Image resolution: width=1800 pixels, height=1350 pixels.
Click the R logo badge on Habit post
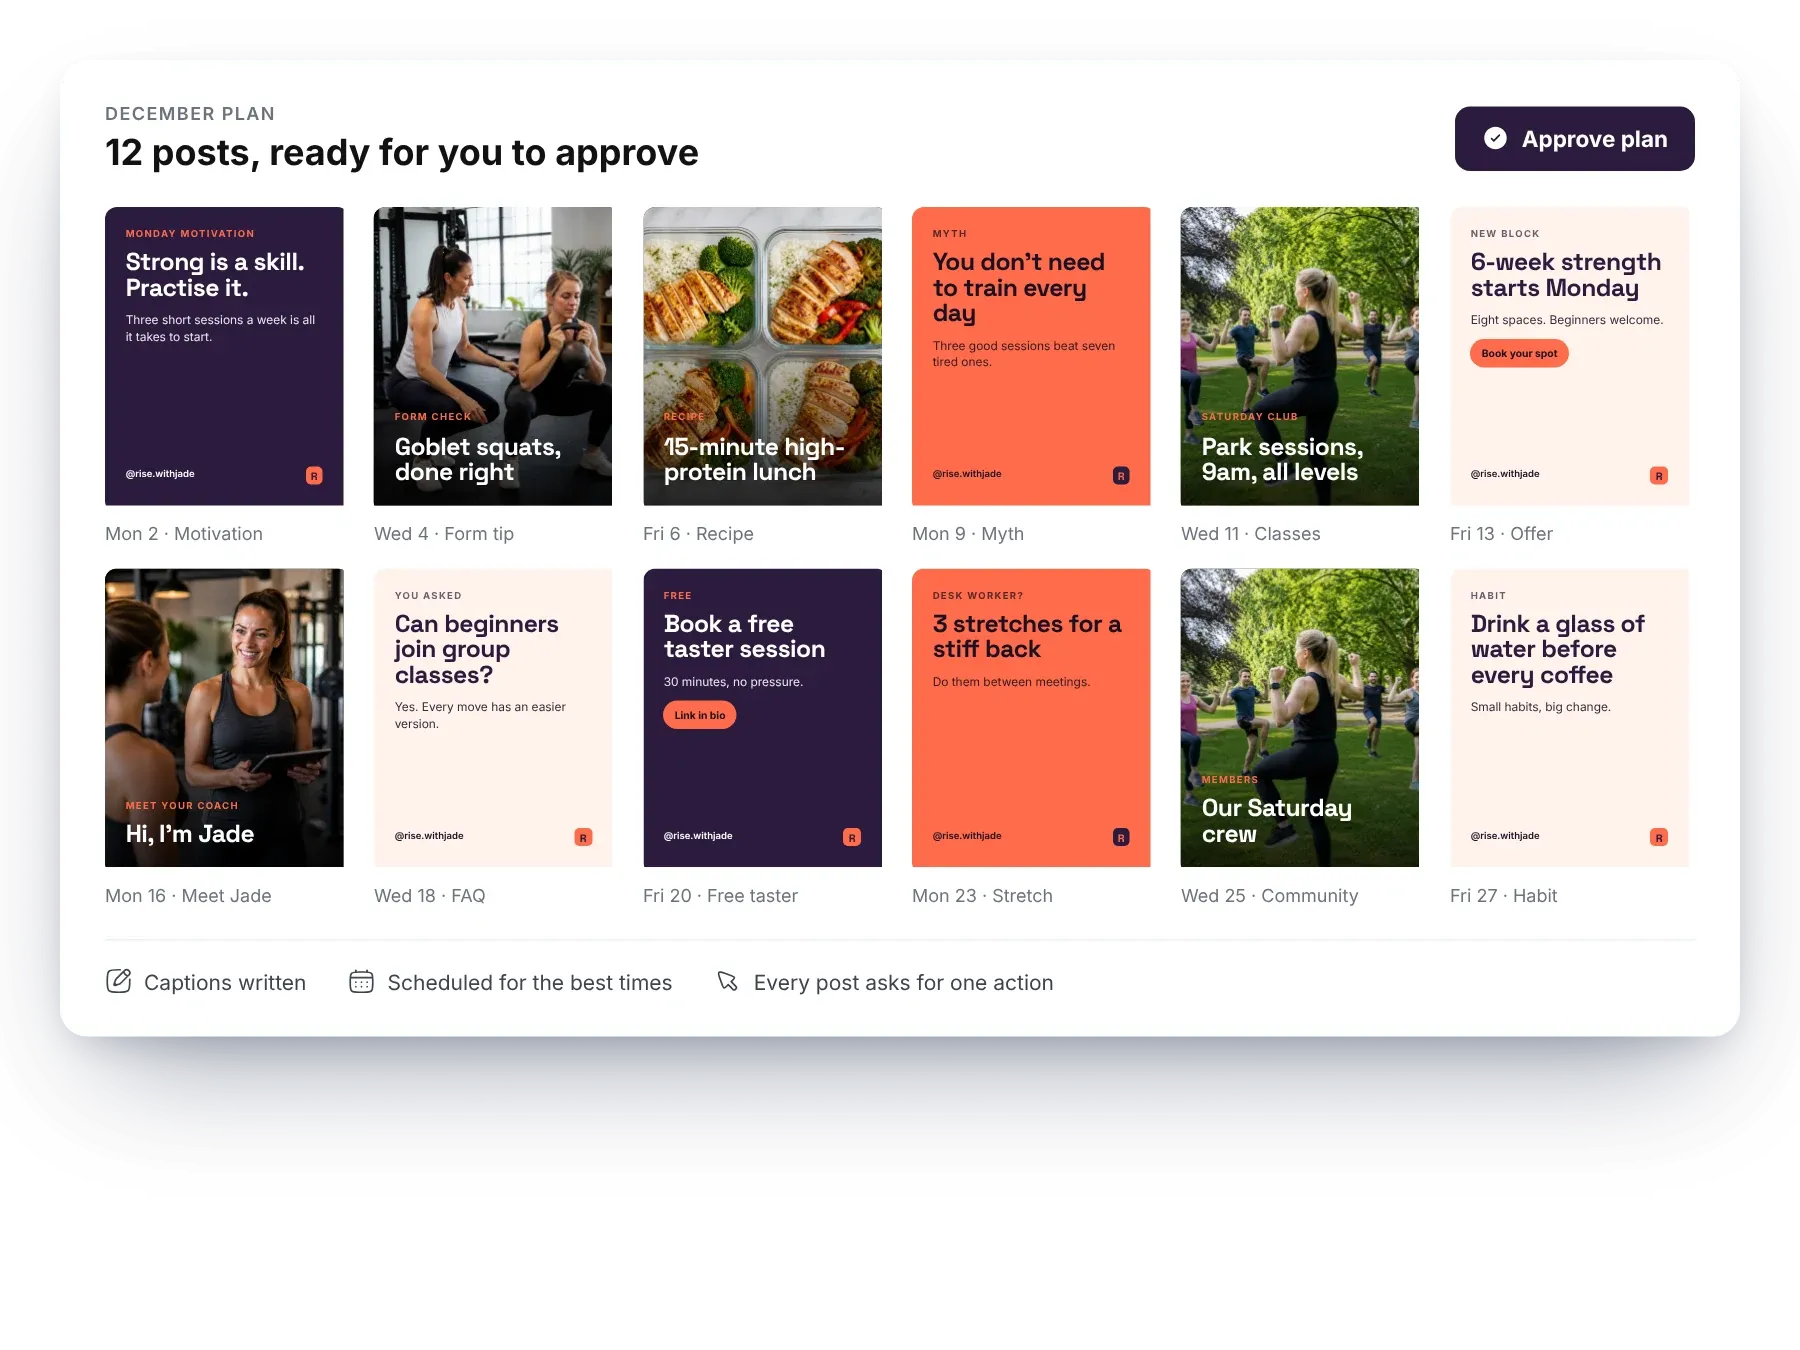tap(1659, 837)
